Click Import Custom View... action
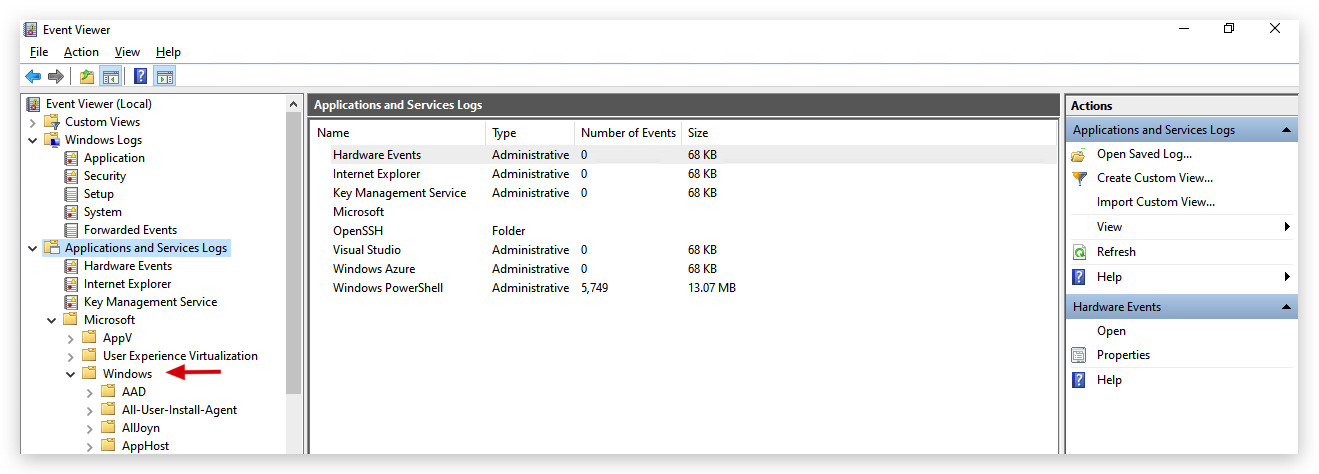 click(1156, 202)
